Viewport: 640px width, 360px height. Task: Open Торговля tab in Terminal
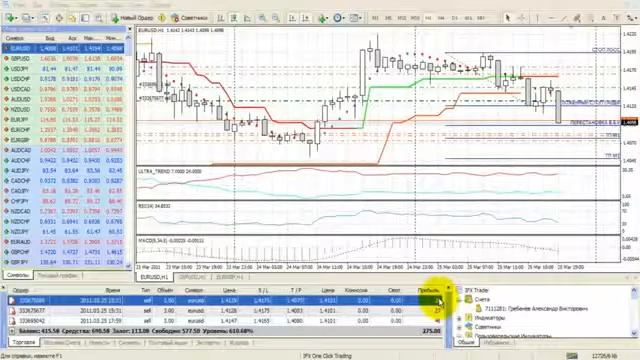click(24, 342)
